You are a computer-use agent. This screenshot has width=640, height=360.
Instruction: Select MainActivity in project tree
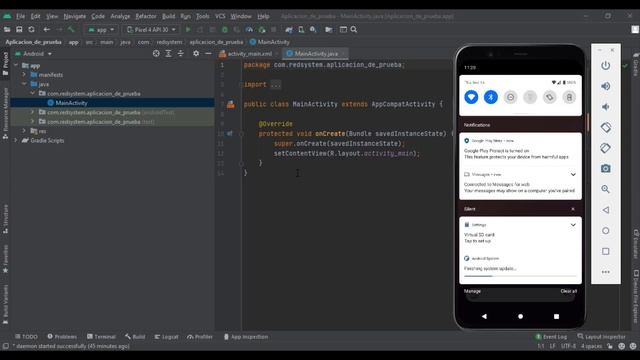pos(112,103)
